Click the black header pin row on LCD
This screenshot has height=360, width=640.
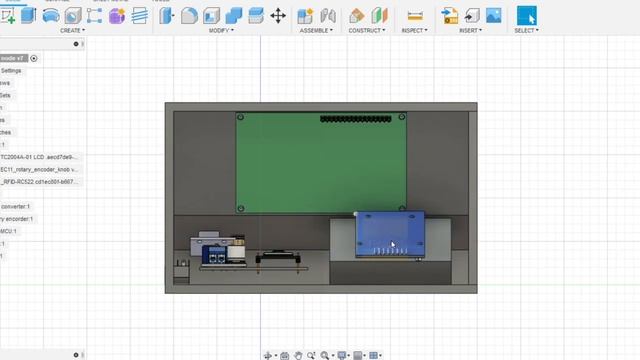point(356,119)
